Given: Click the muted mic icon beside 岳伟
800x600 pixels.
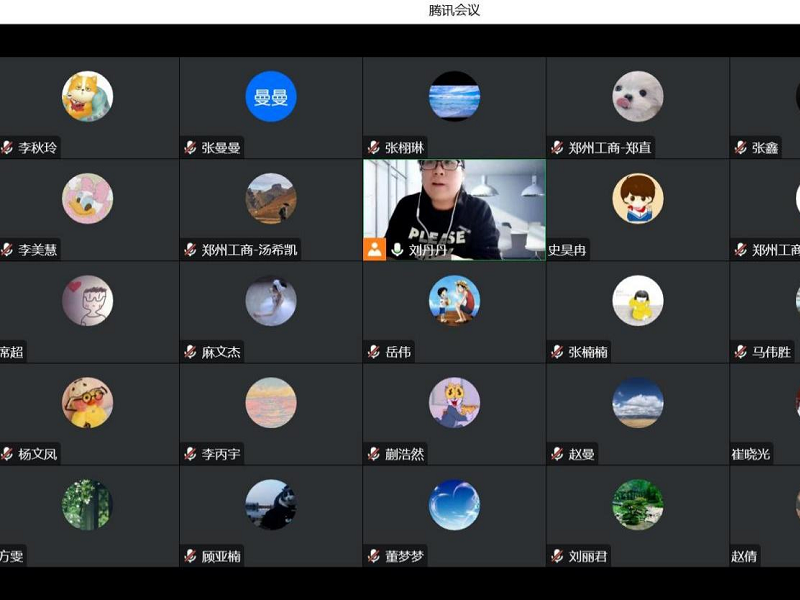Looking at the screenshot, I should click(x=374, y=352).
